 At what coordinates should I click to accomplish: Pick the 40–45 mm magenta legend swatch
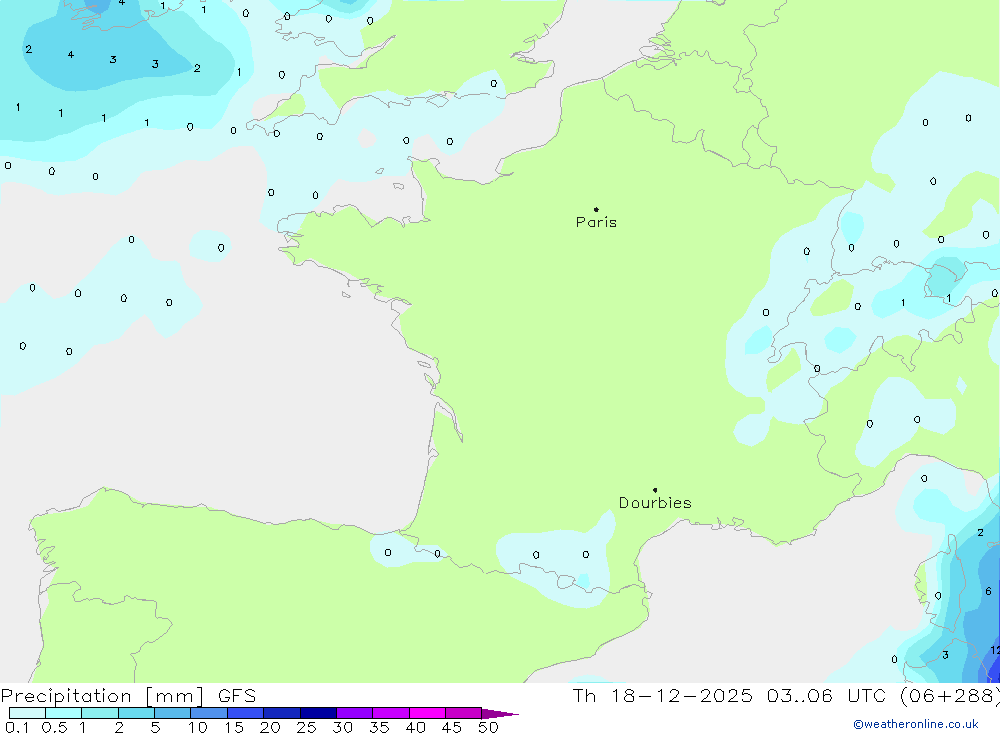(x=427, y=713)
